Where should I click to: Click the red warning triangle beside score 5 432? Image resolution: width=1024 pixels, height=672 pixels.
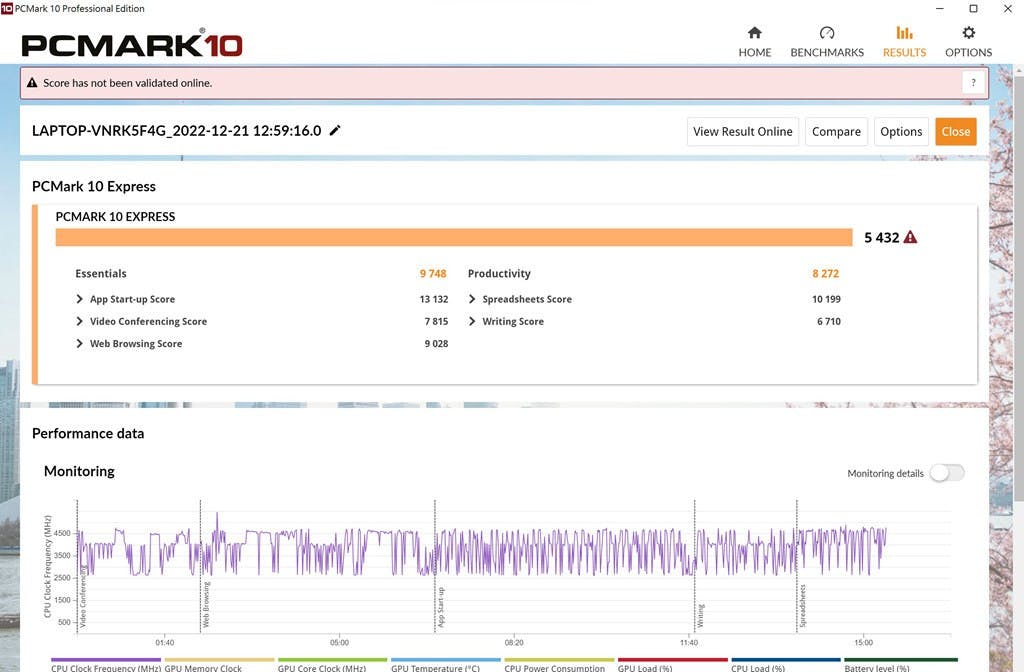(910, 238)
